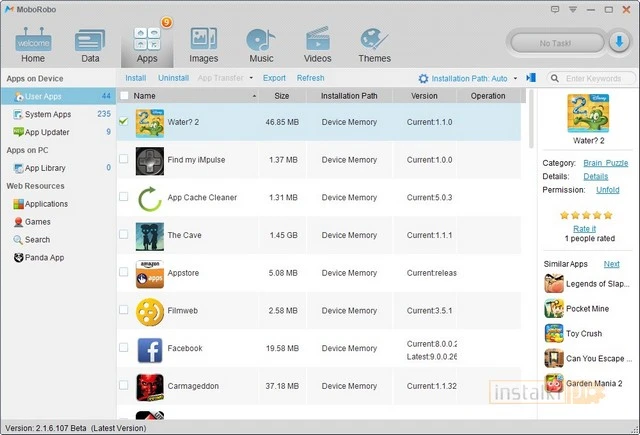
Task: Open the Music section
Action: pyautogui.click(x=261, y=45)
